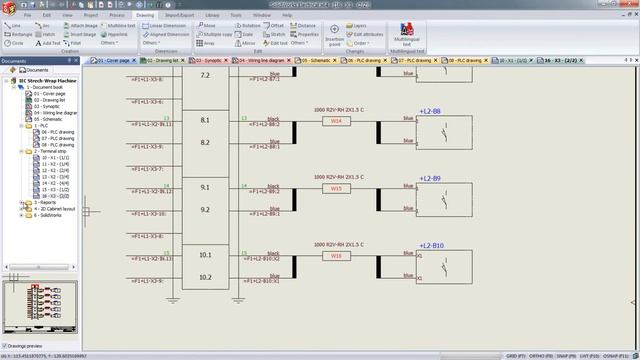Select the Rectangle tool
The image size is (640, 360).
pos(18,34)
